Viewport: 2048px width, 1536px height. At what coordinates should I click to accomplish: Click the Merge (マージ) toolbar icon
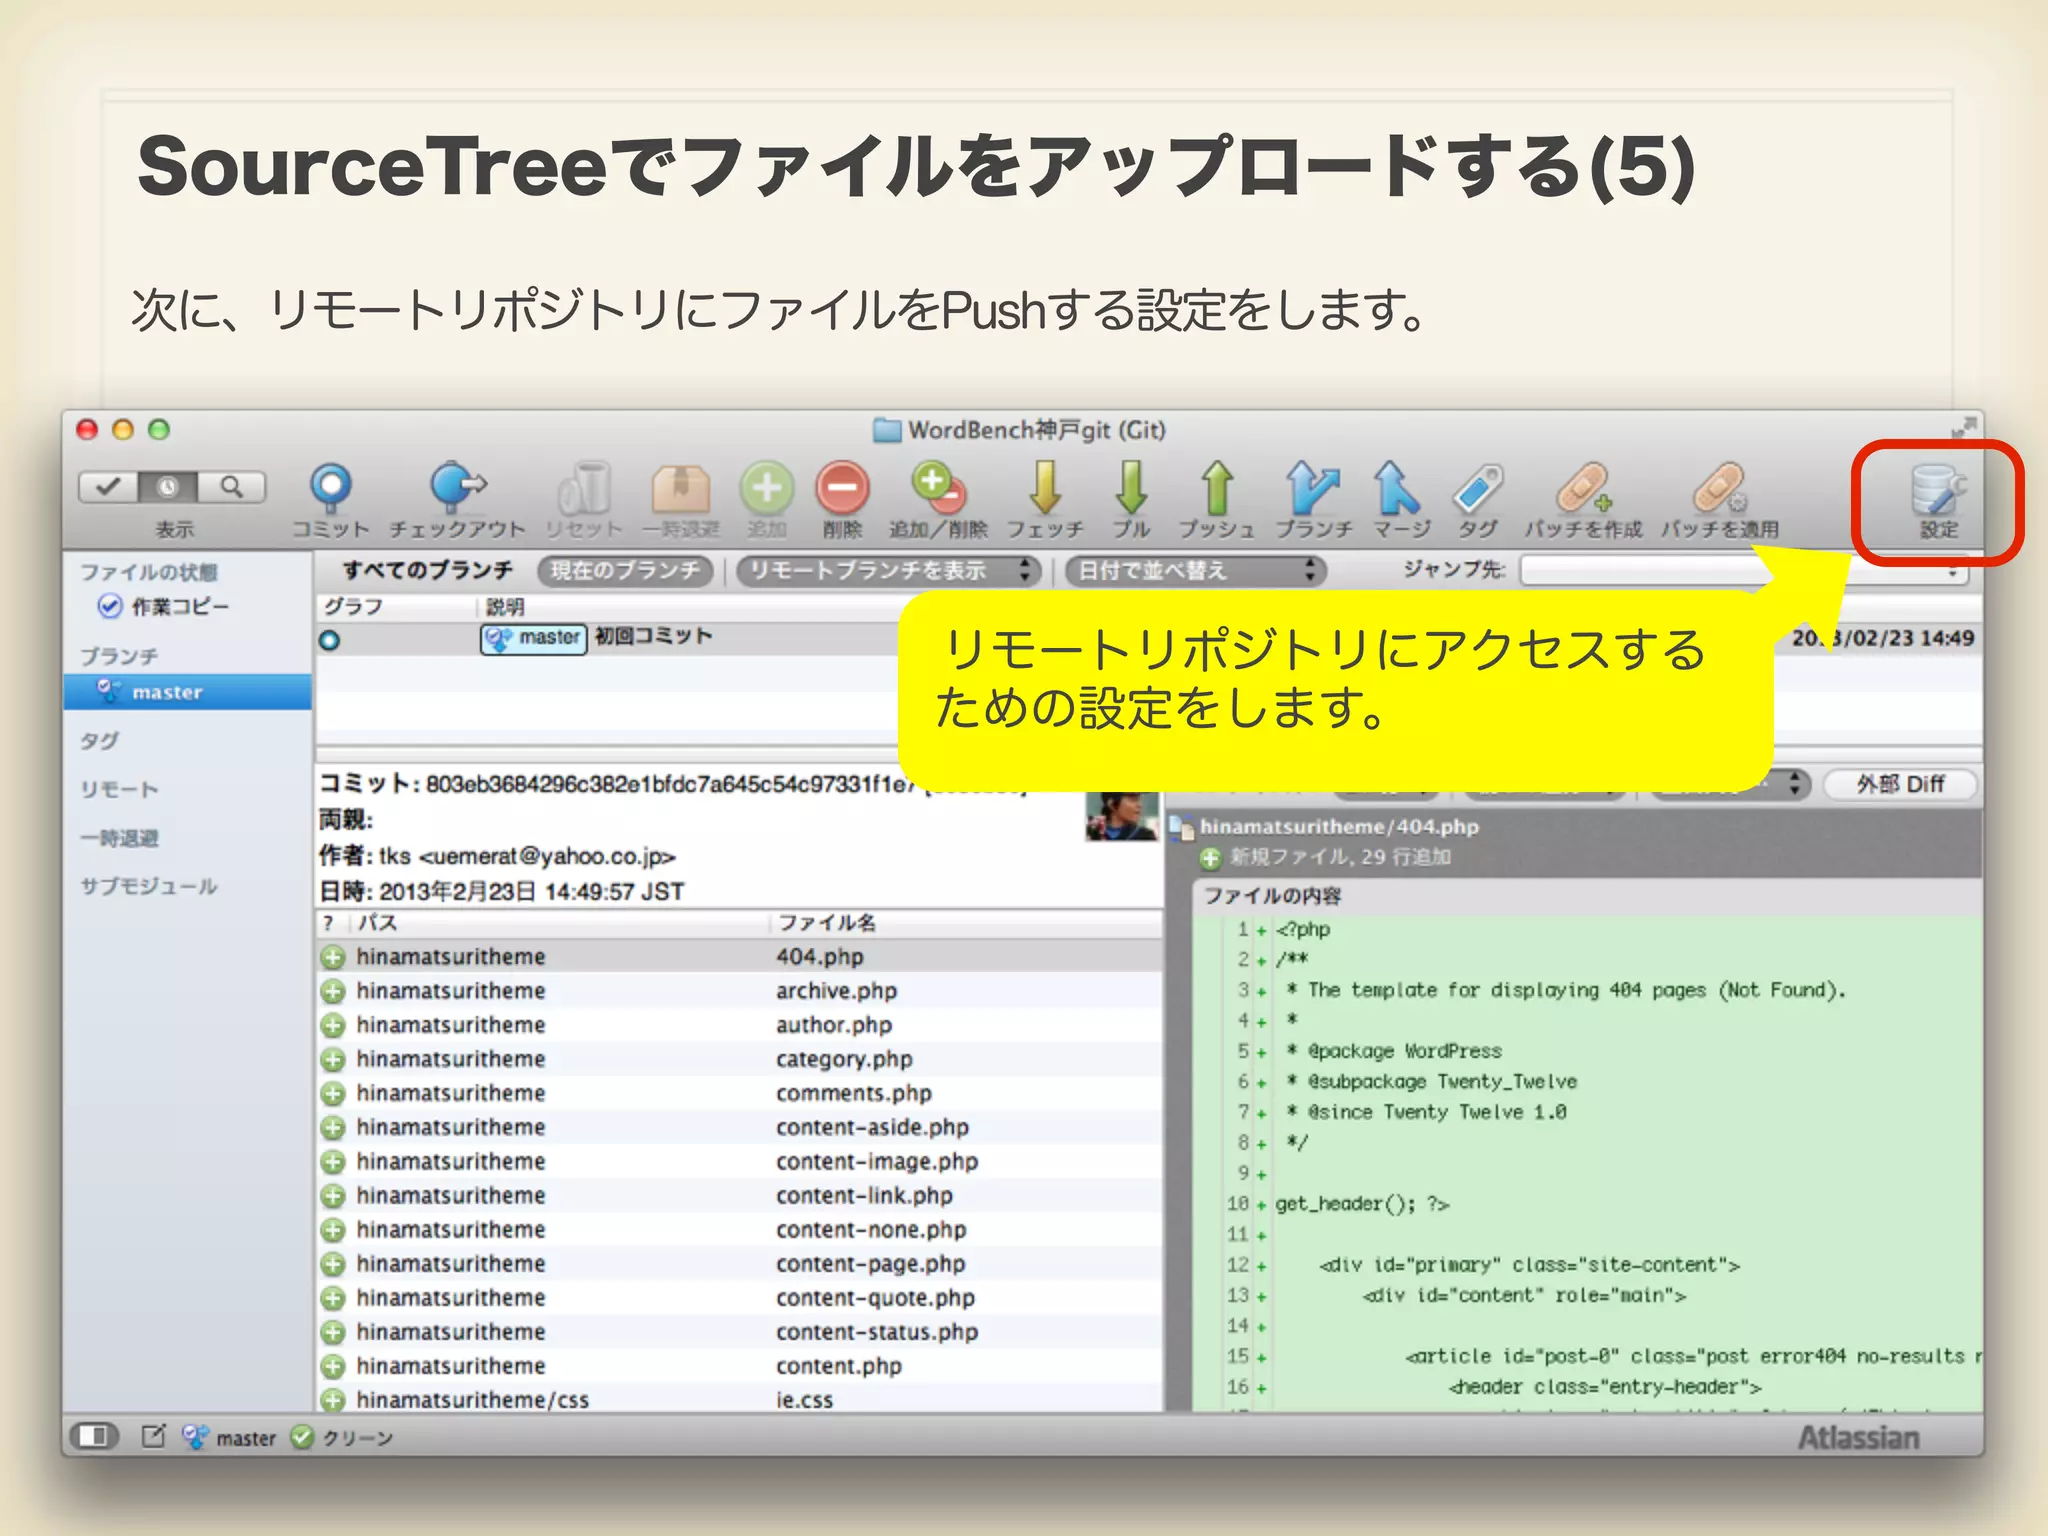pos(1398,488)
